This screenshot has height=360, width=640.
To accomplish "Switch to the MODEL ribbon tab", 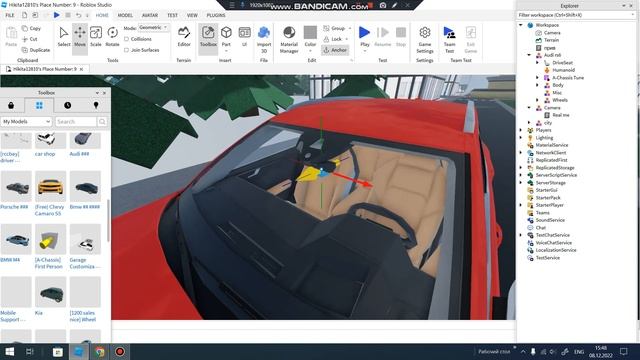I will coord(125,15).
